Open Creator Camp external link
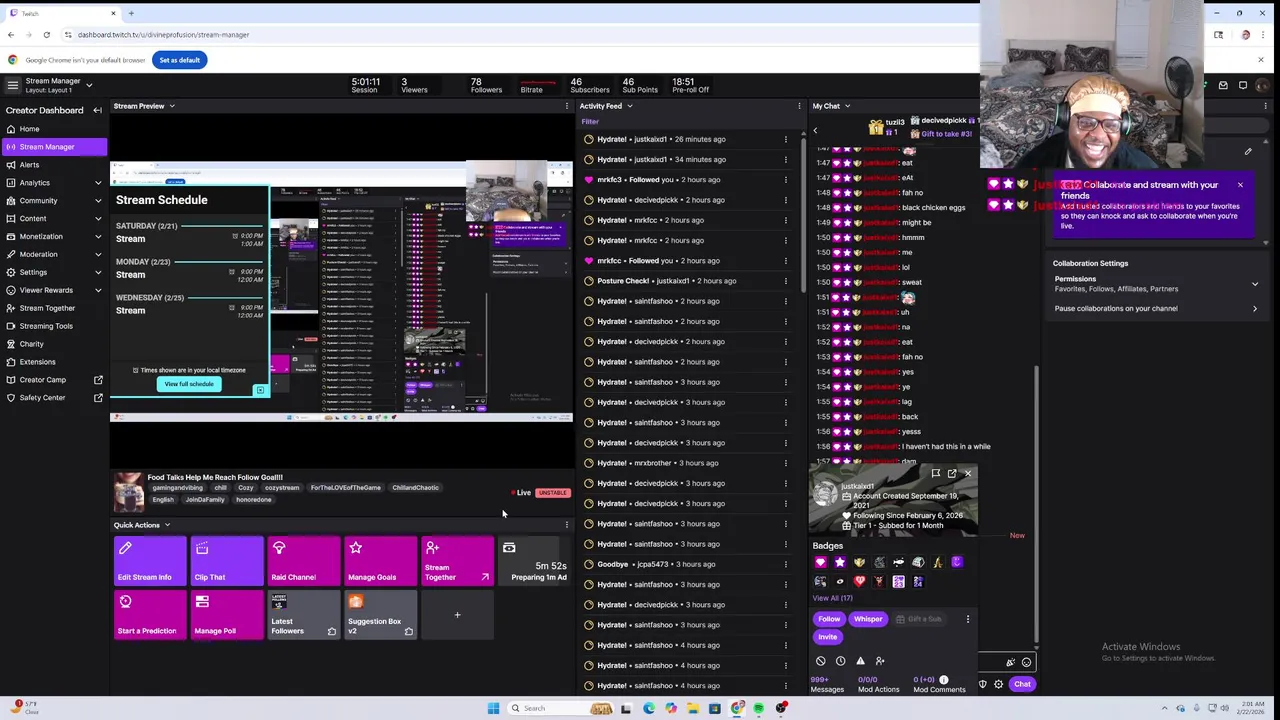Screen dimensions: 1280x720 [55, 380]
